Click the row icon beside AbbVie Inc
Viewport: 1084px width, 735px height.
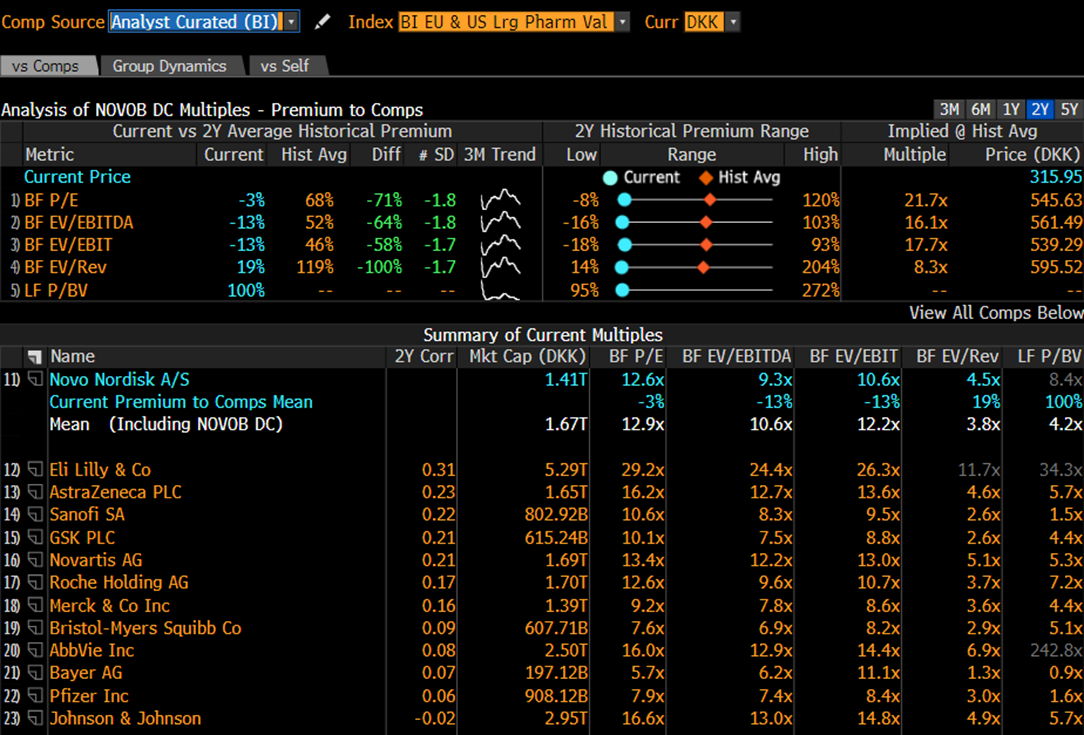coord(35,651)
